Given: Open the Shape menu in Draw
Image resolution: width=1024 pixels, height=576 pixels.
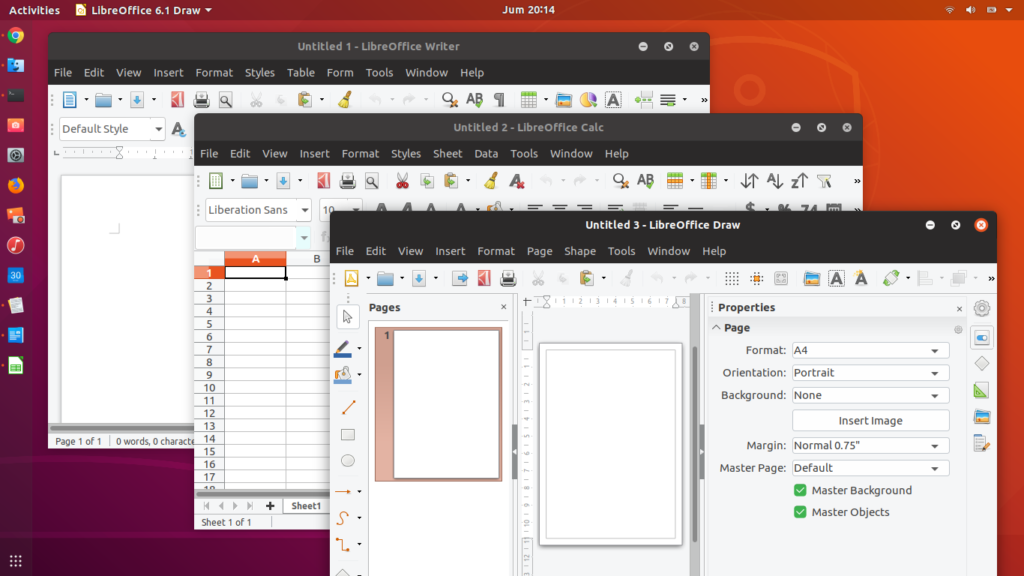Looking at the screenshot, I should coord(579,251).
